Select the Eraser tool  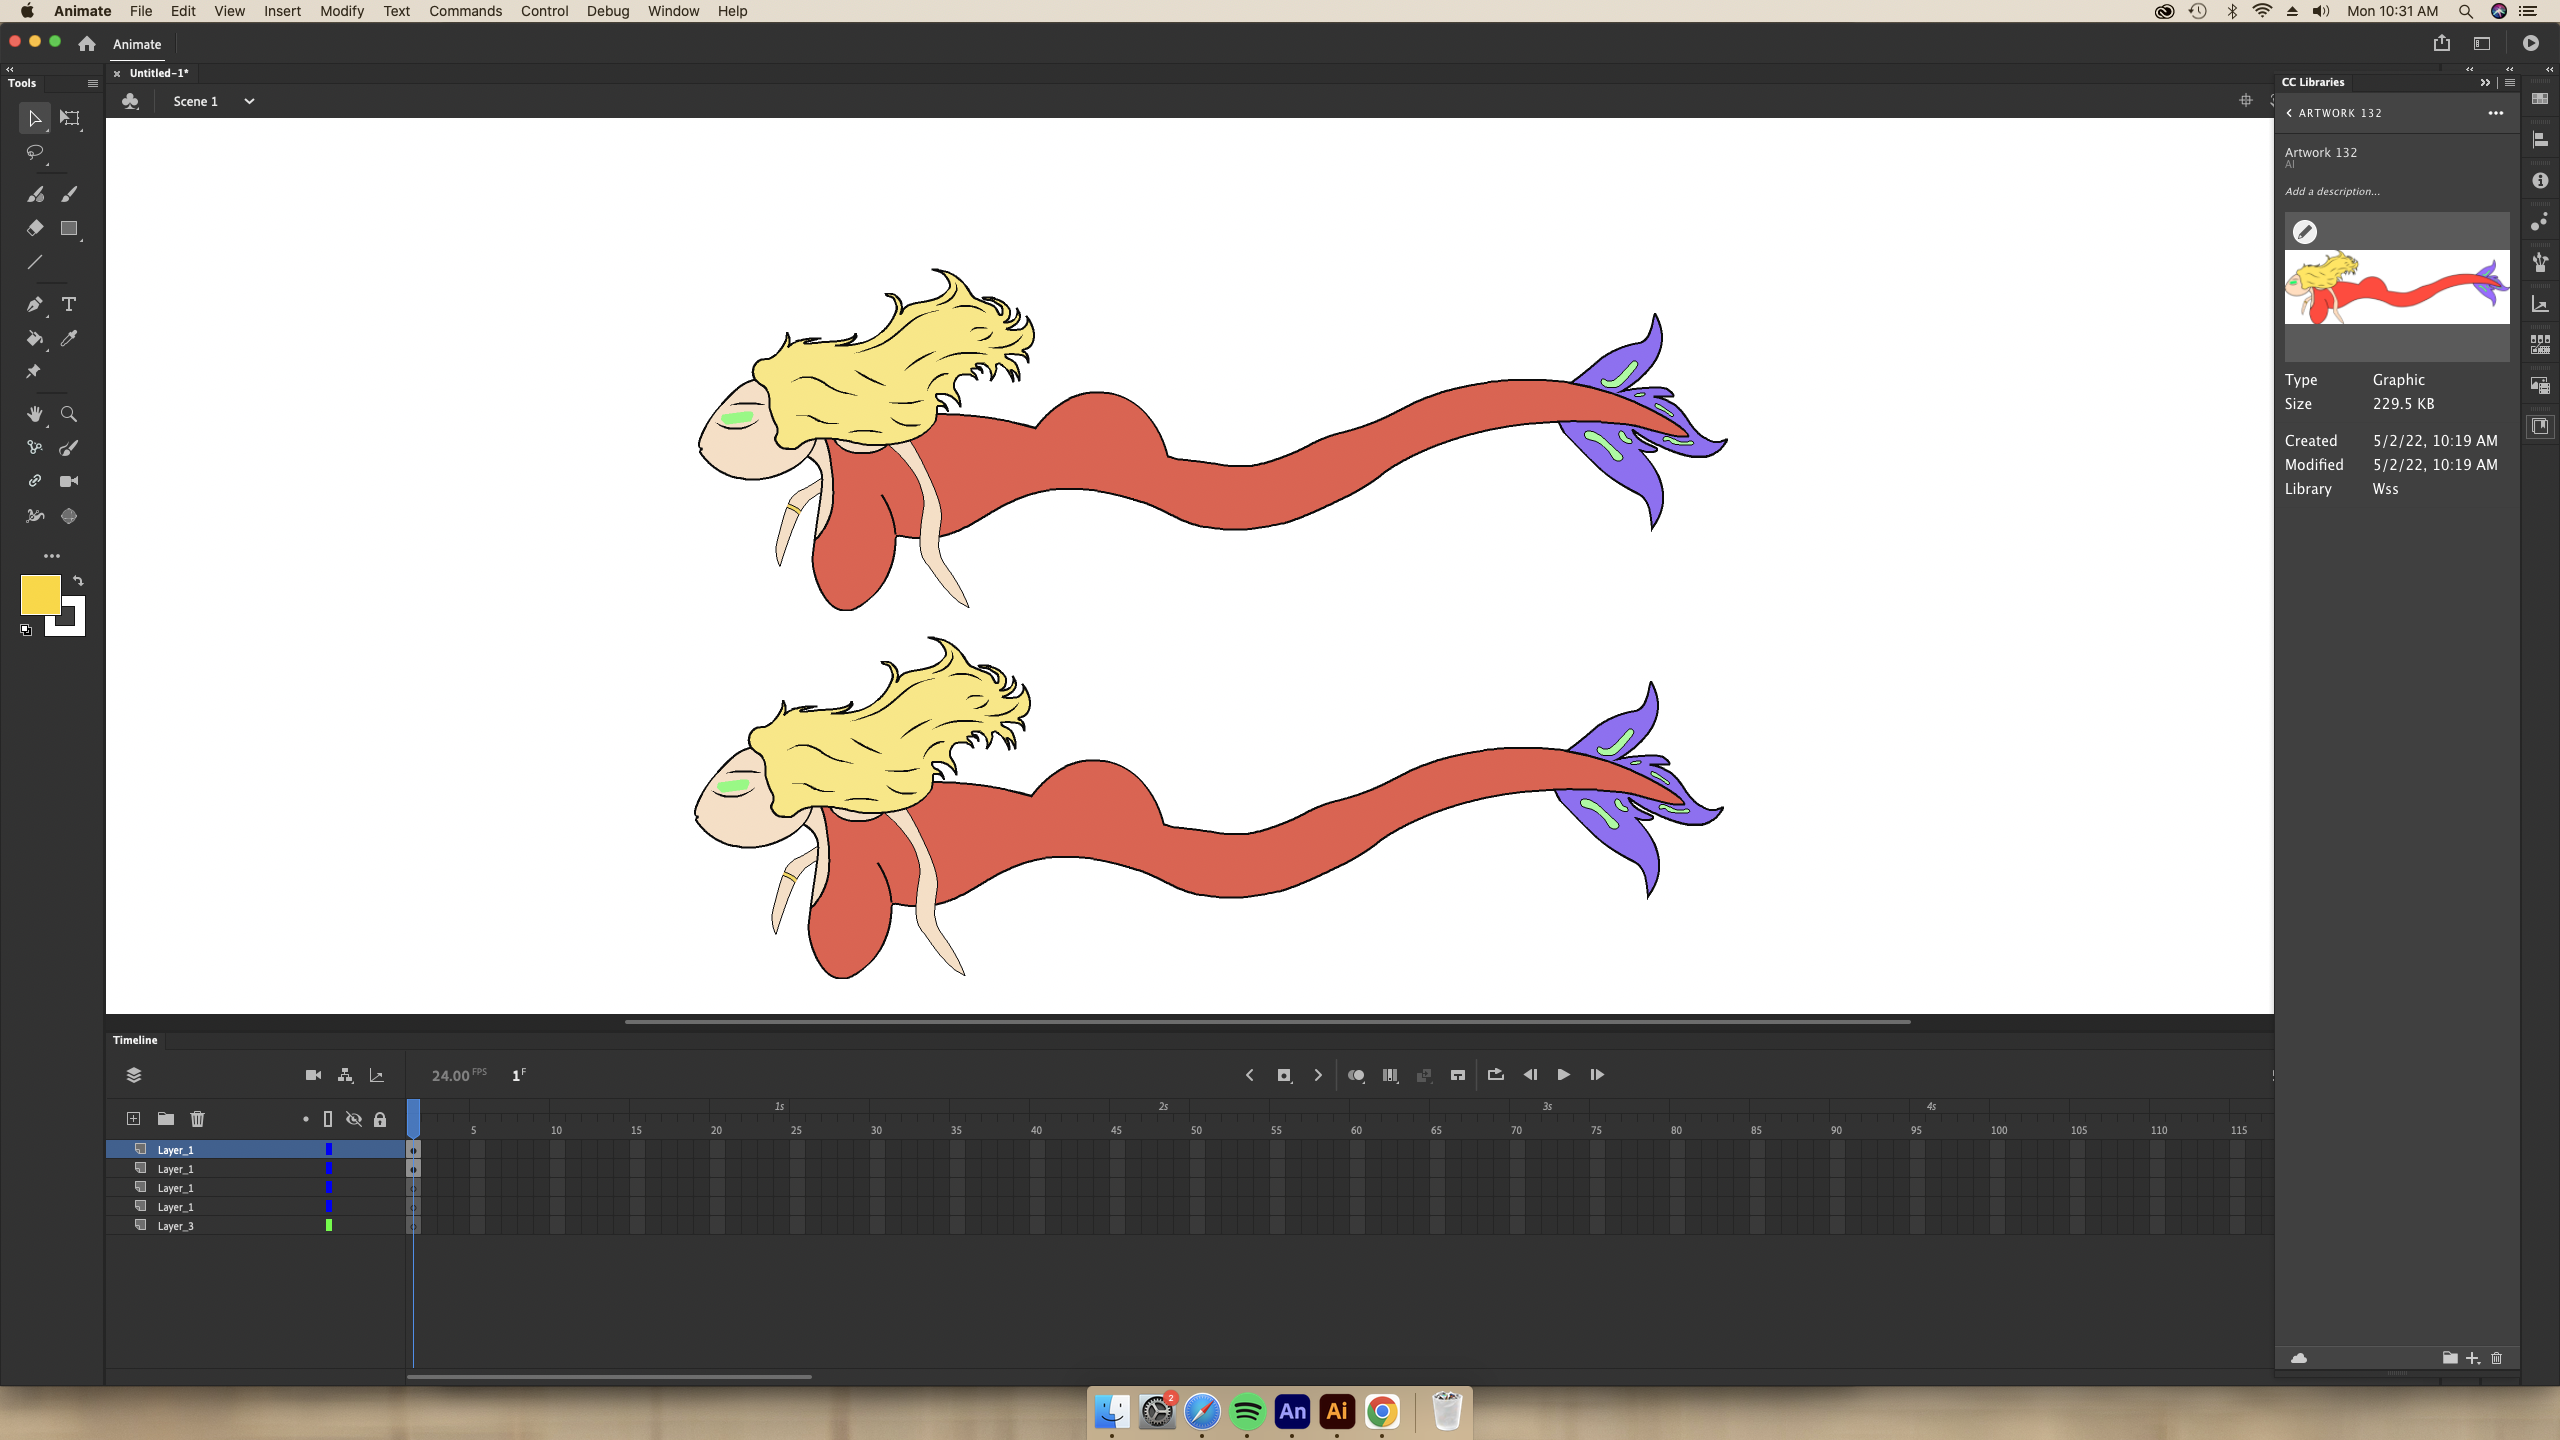[x=35, y=229]
